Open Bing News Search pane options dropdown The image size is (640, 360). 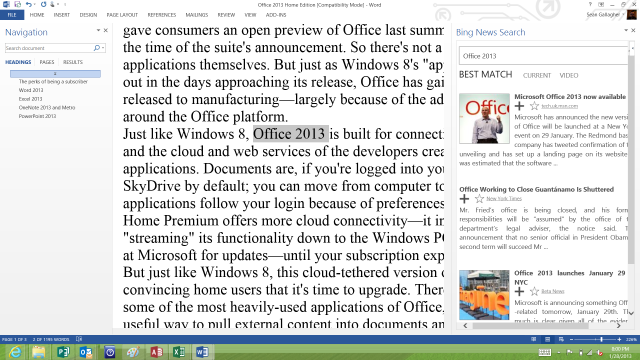pos(626,31)
